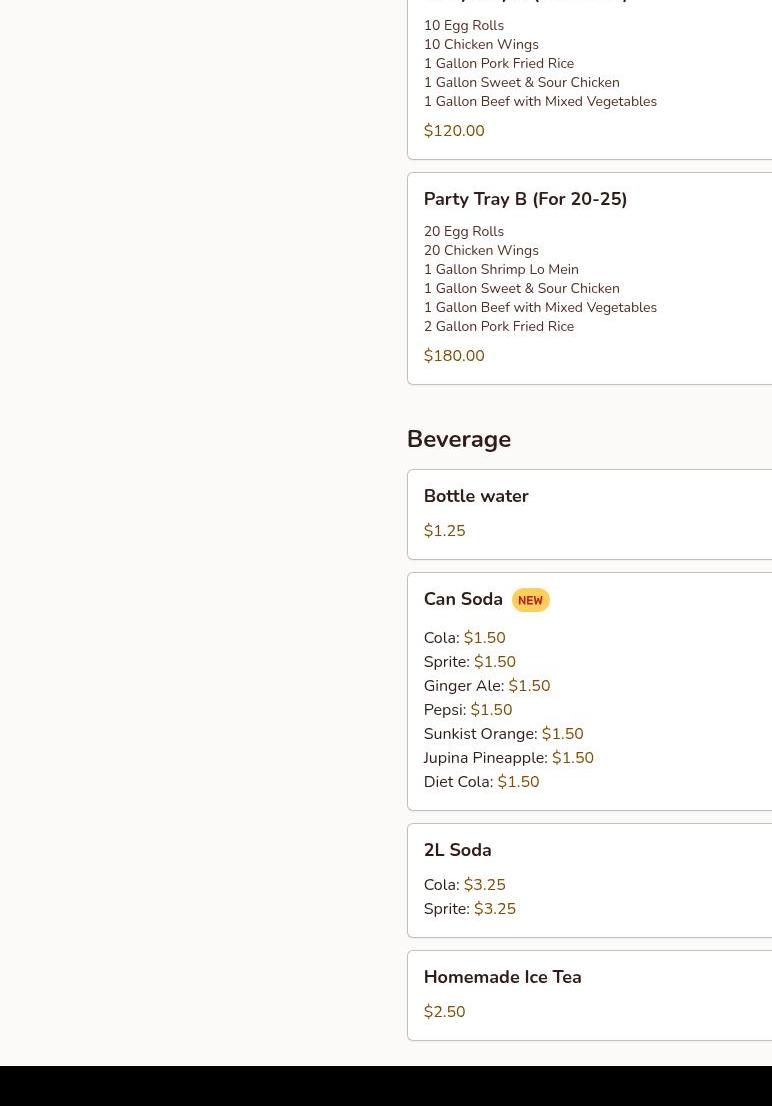Image resolution: width=772 pixels, height=1106 pixels.
Task: Pick the Sprite can soda for $1.50
Action: point(469,662)
